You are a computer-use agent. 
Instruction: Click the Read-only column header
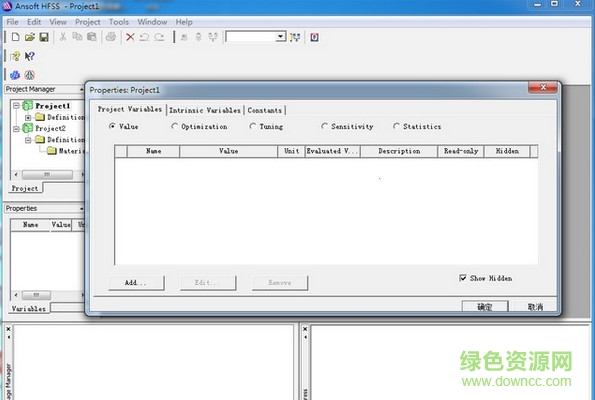(x=461, y=151)
